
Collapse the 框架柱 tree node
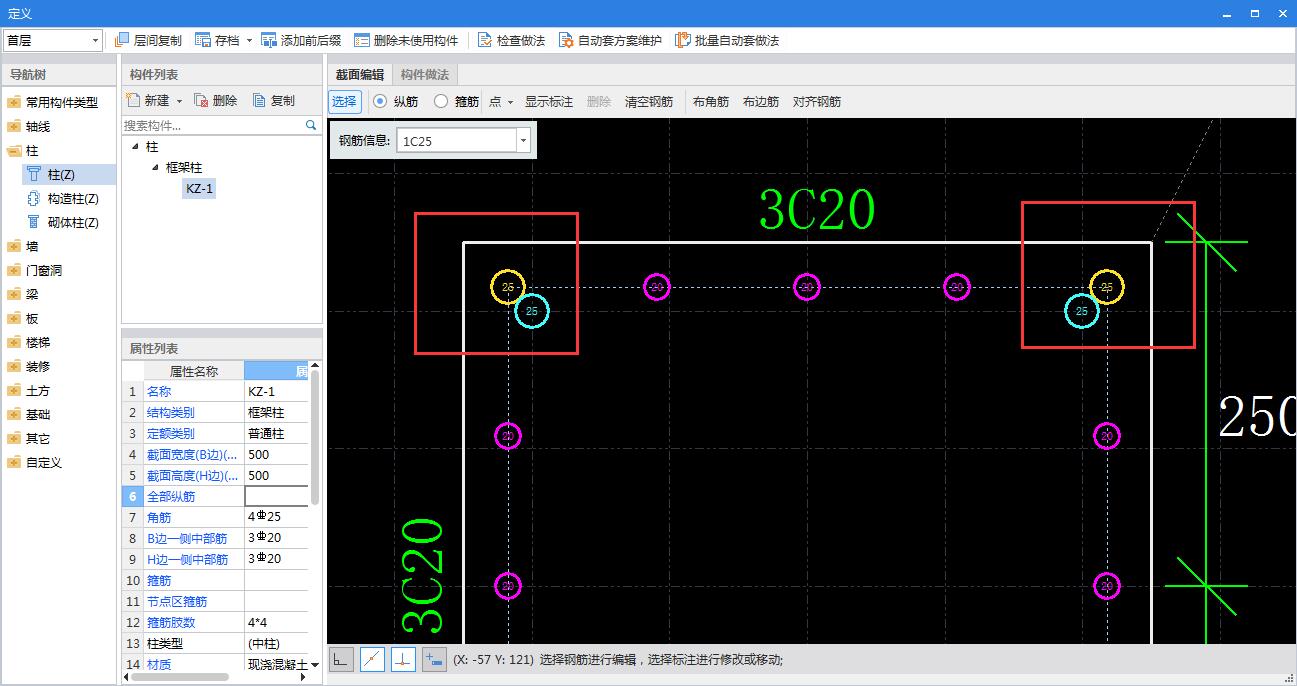coord(155,167)
